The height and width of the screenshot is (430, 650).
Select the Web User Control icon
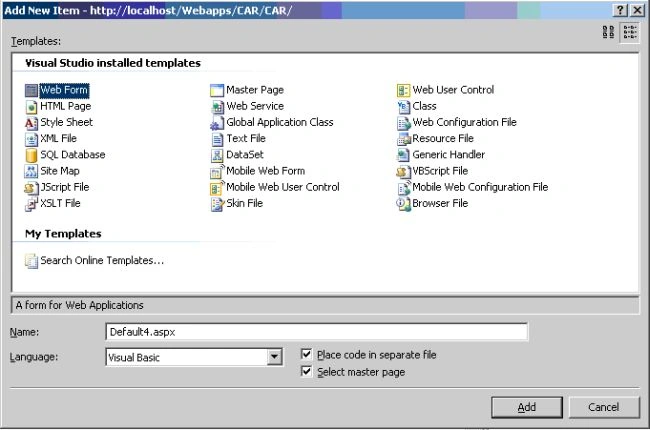[403, 90]
